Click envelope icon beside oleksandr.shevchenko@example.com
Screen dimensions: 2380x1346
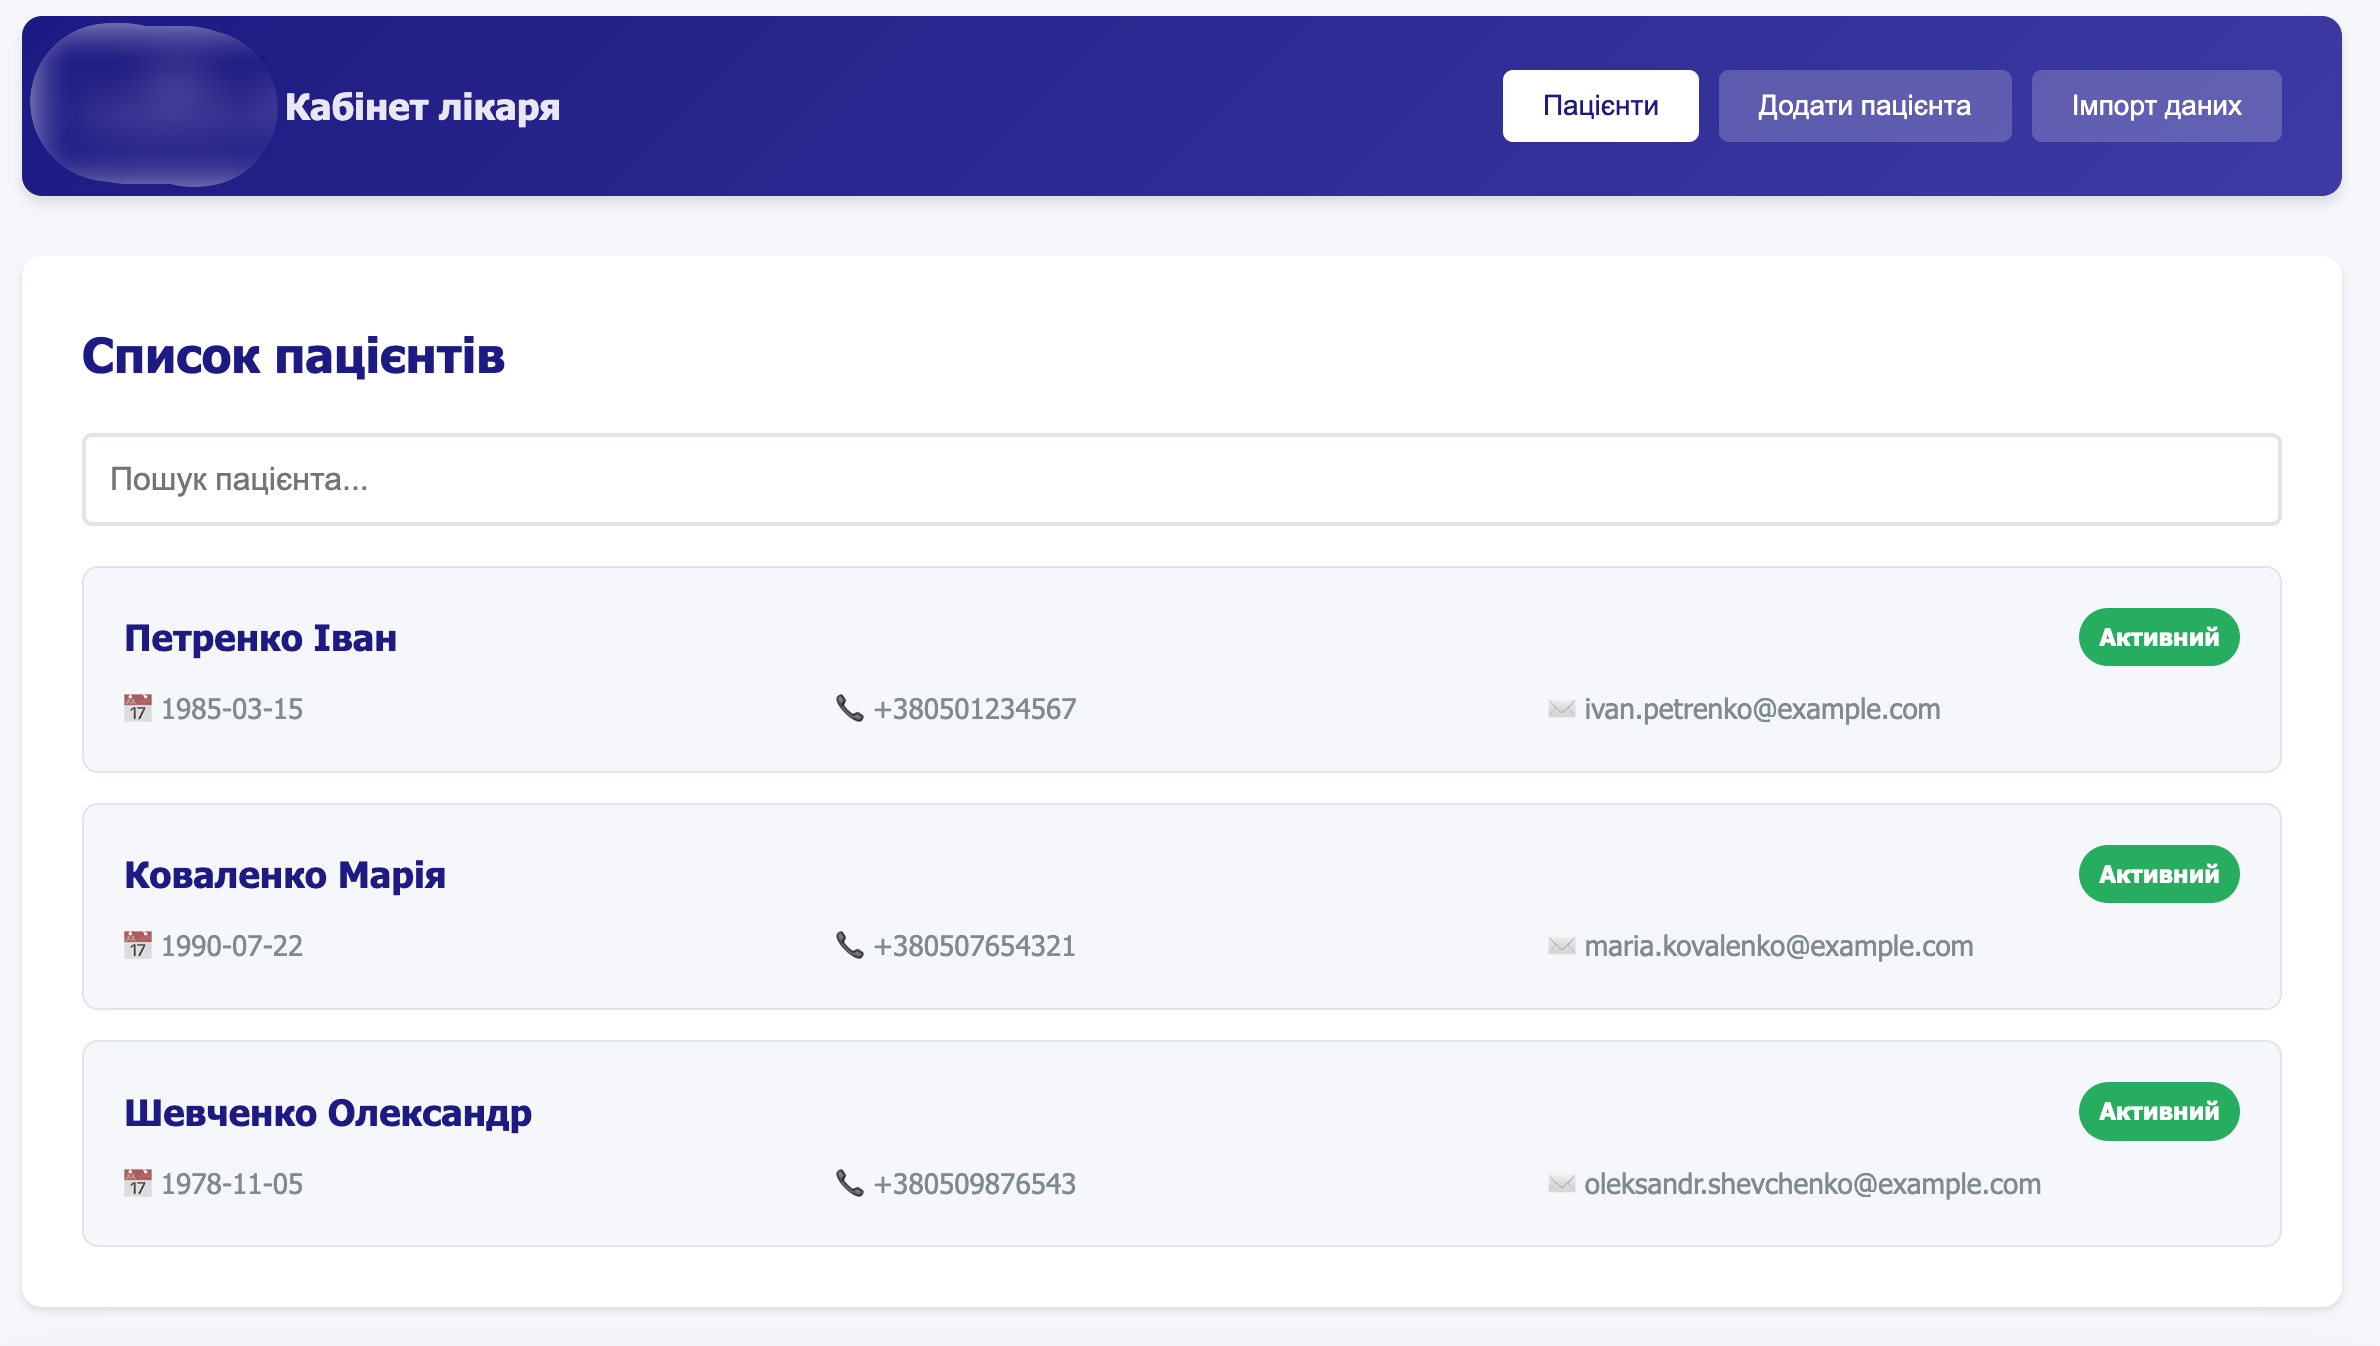coord(1561,1184)
